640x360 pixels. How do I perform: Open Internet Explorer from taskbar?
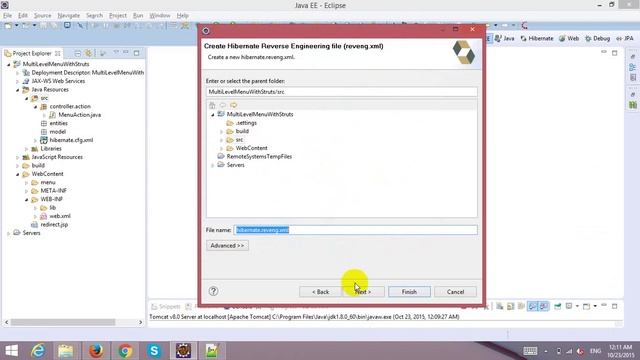pyautogui.click(x=38, y=351)
